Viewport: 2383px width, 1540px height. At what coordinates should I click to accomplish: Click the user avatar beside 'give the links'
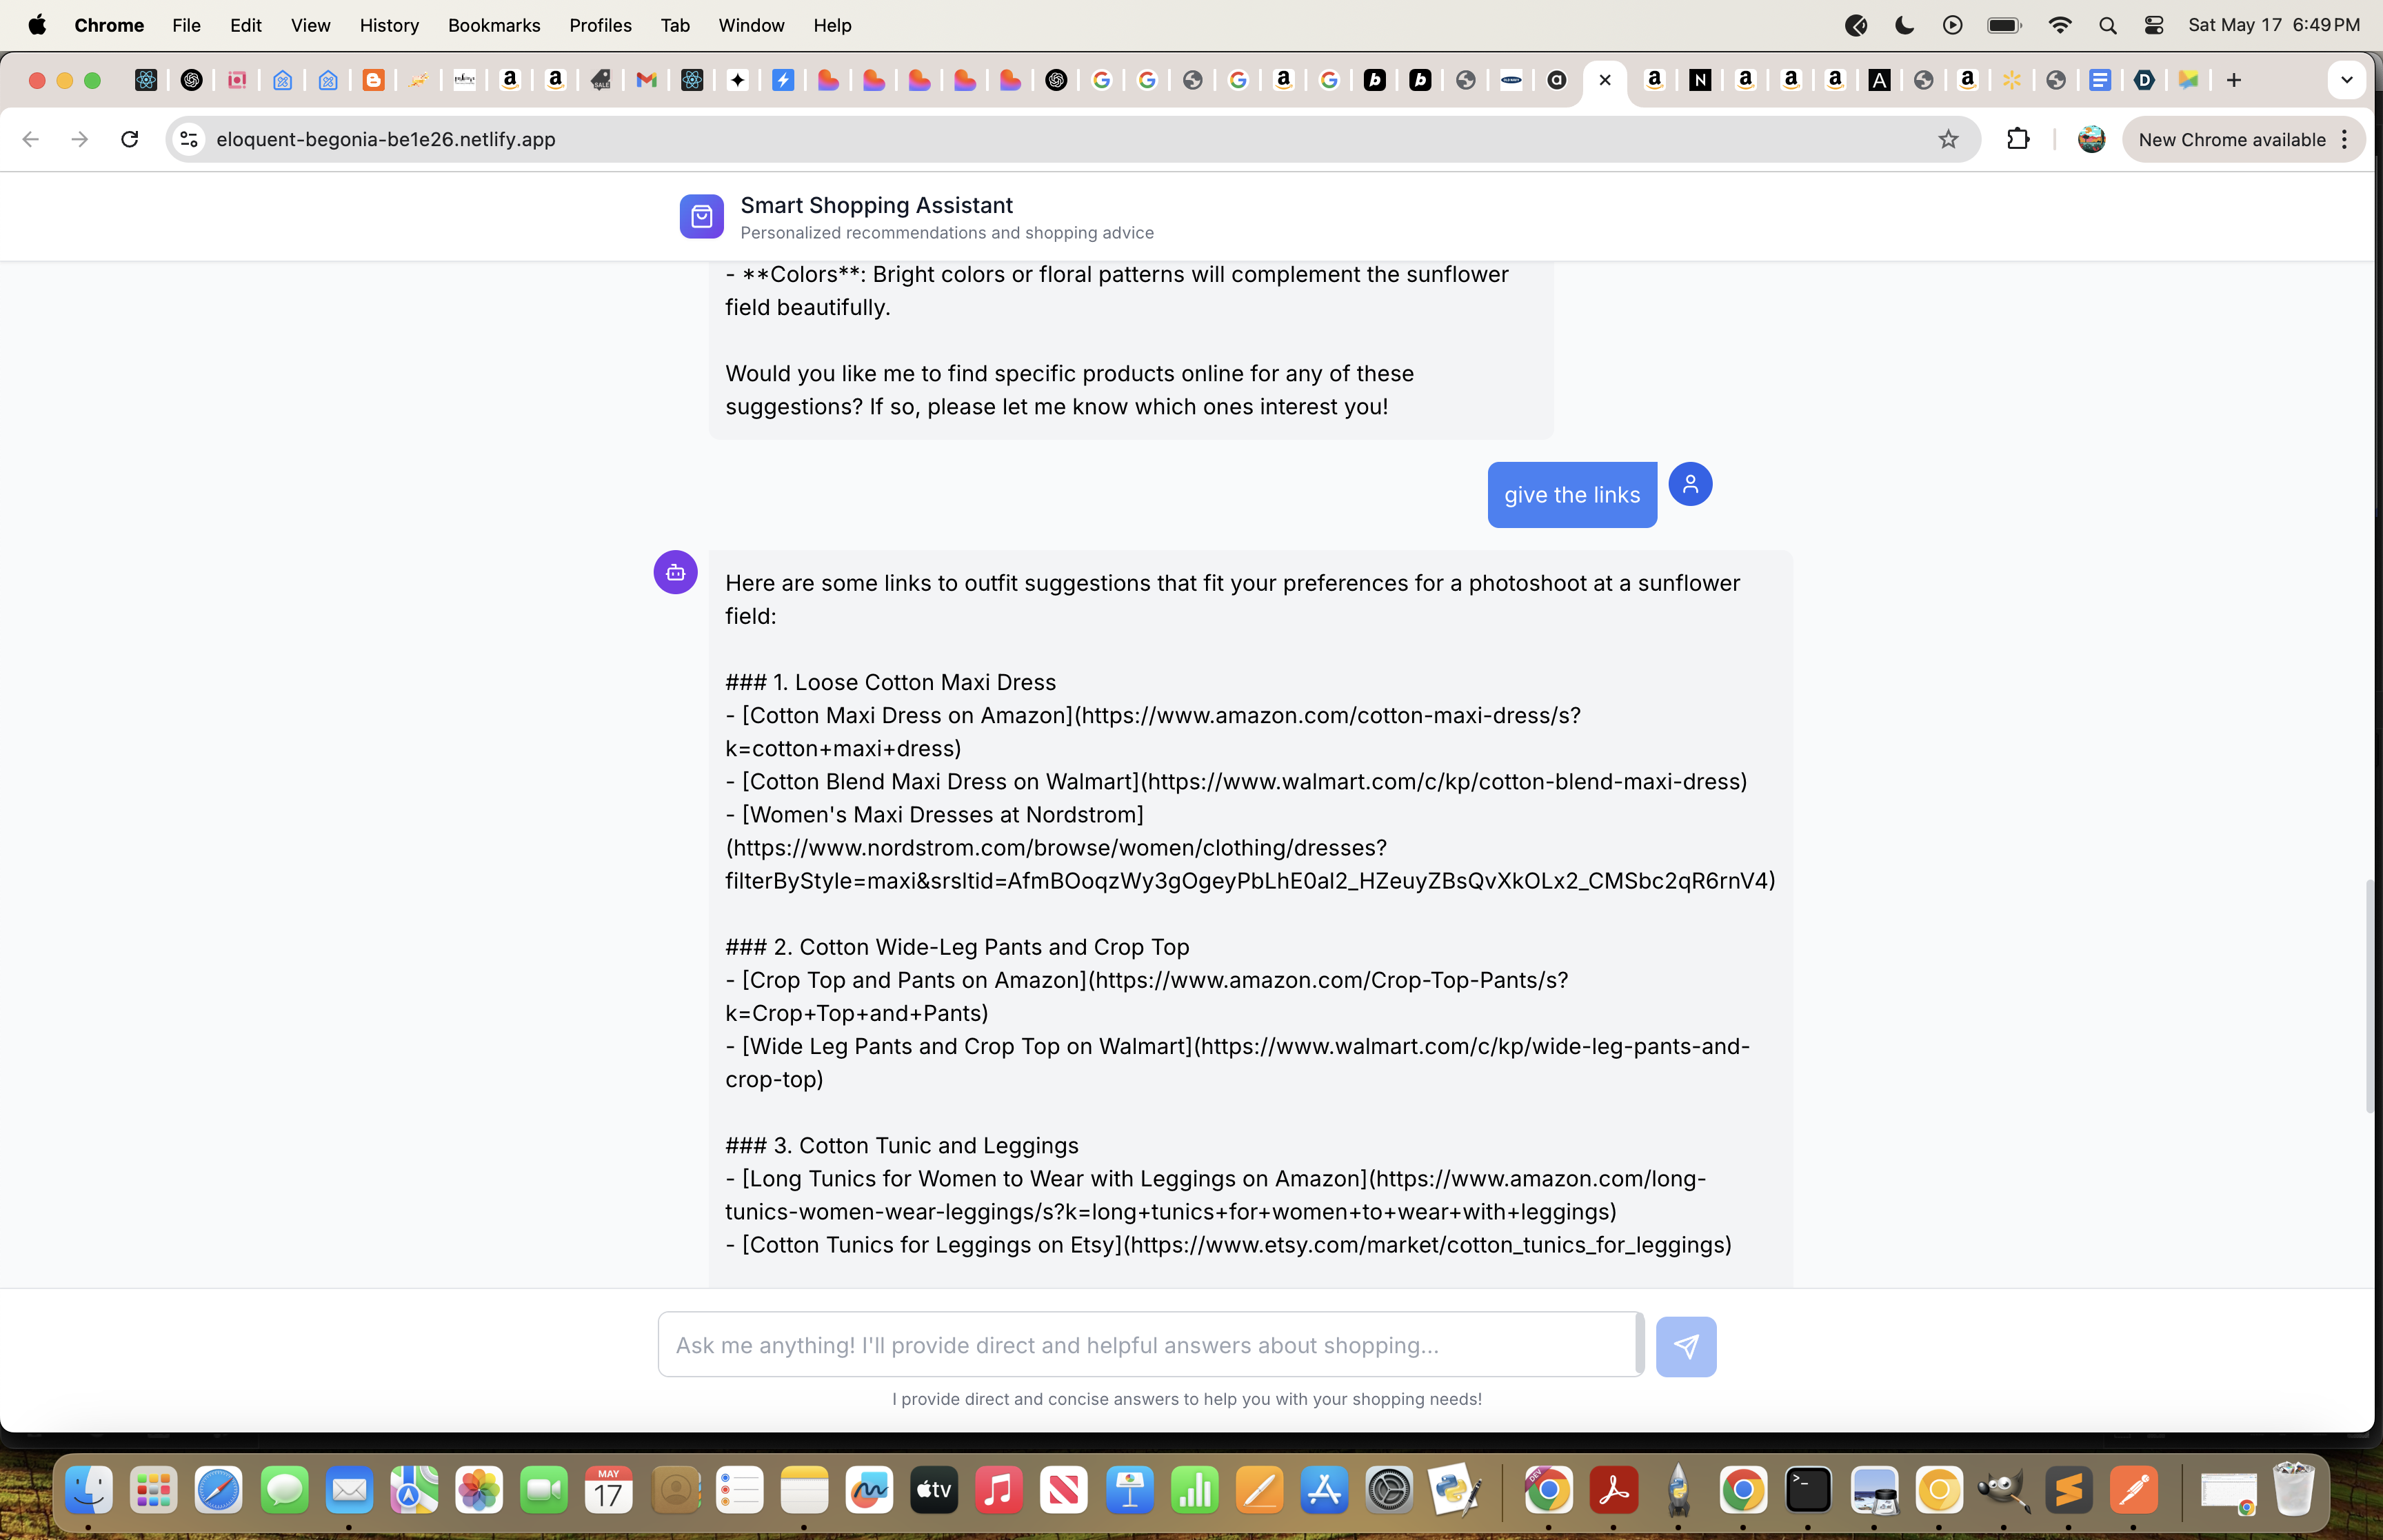coord(1690,485)
